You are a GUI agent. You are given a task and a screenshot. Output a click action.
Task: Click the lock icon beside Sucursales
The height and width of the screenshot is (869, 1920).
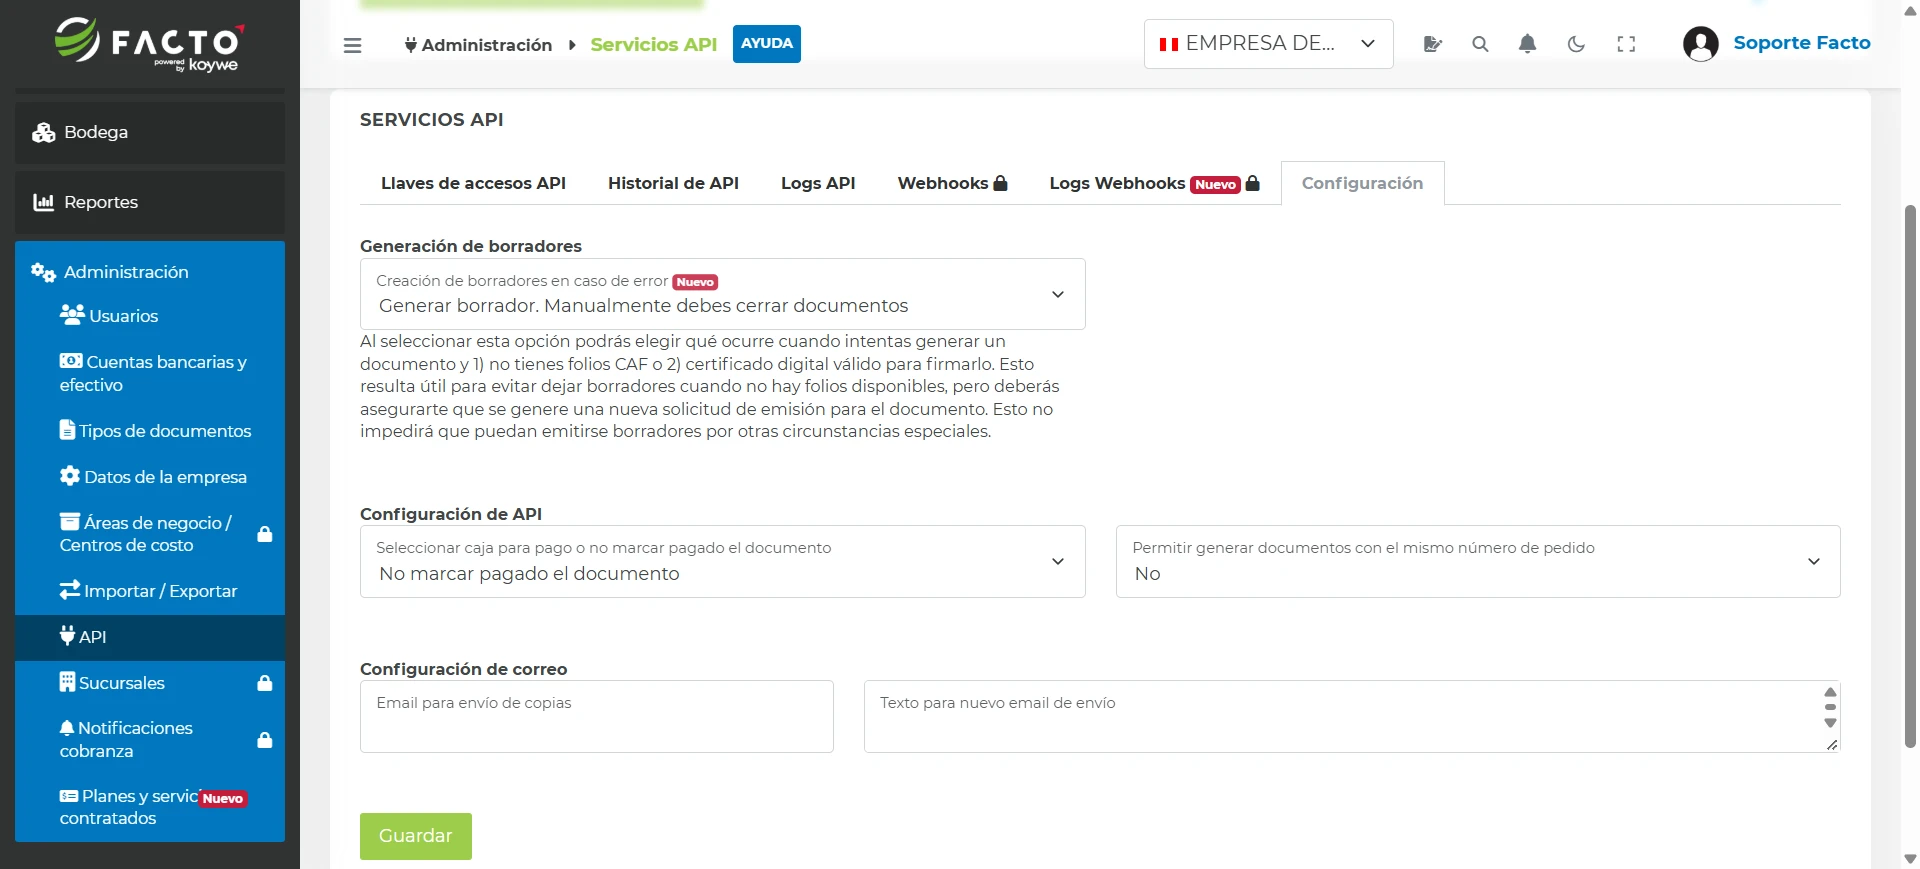[x=265, y=683]
